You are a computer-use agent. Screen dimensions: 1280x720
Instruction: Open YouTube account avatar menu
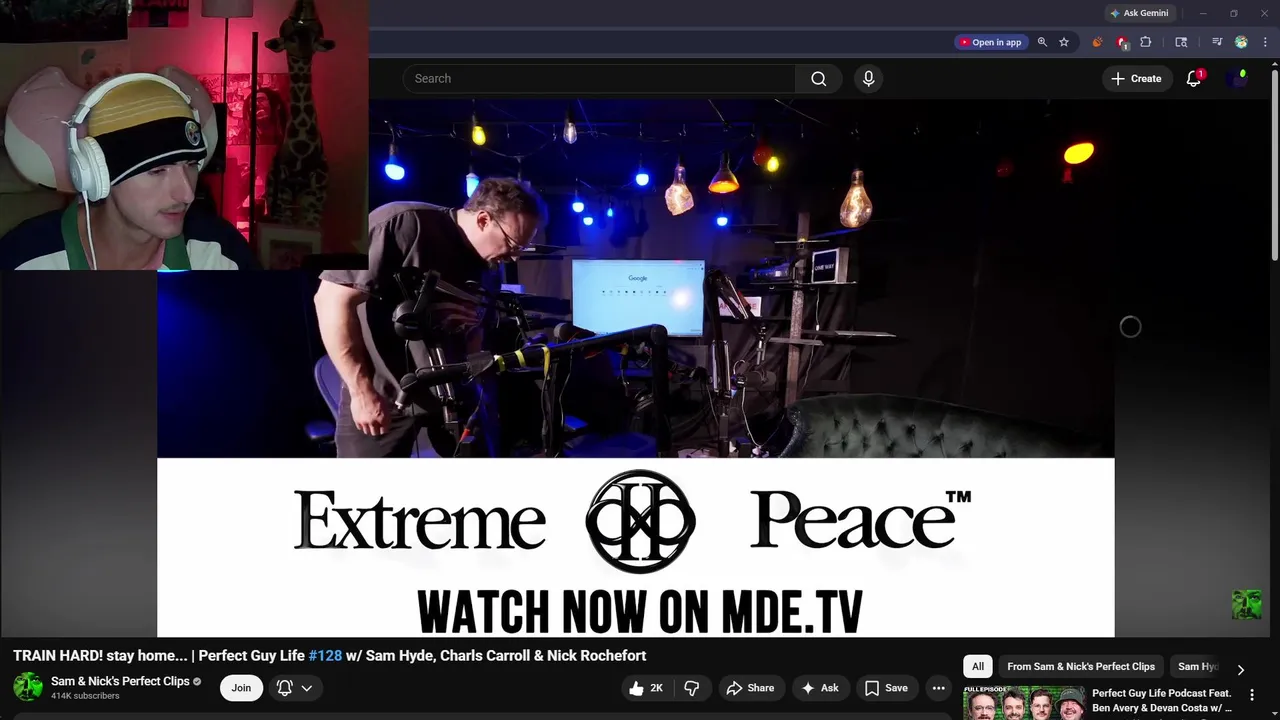click(1237, 78)
